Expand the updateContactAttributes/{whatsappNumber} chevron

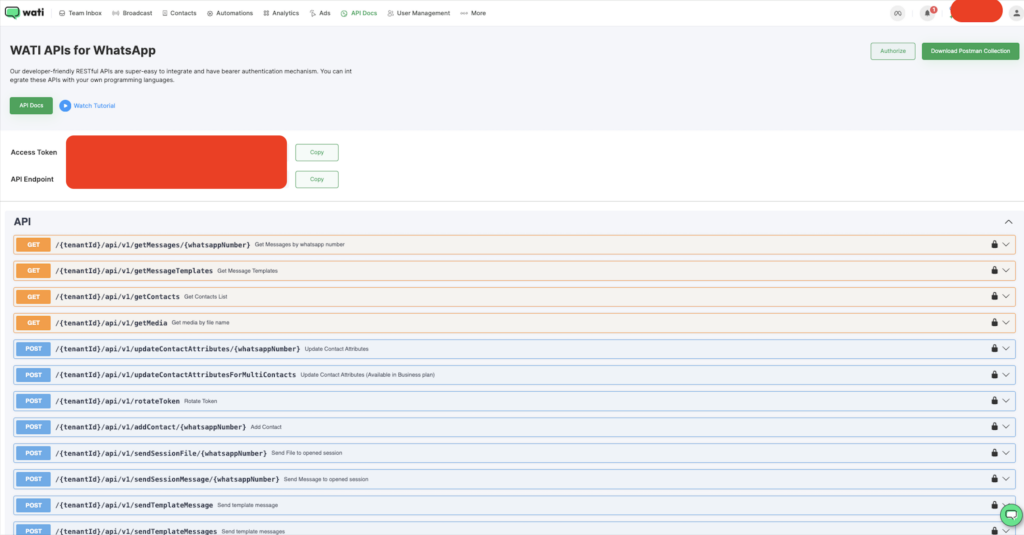coord(1006,349)
